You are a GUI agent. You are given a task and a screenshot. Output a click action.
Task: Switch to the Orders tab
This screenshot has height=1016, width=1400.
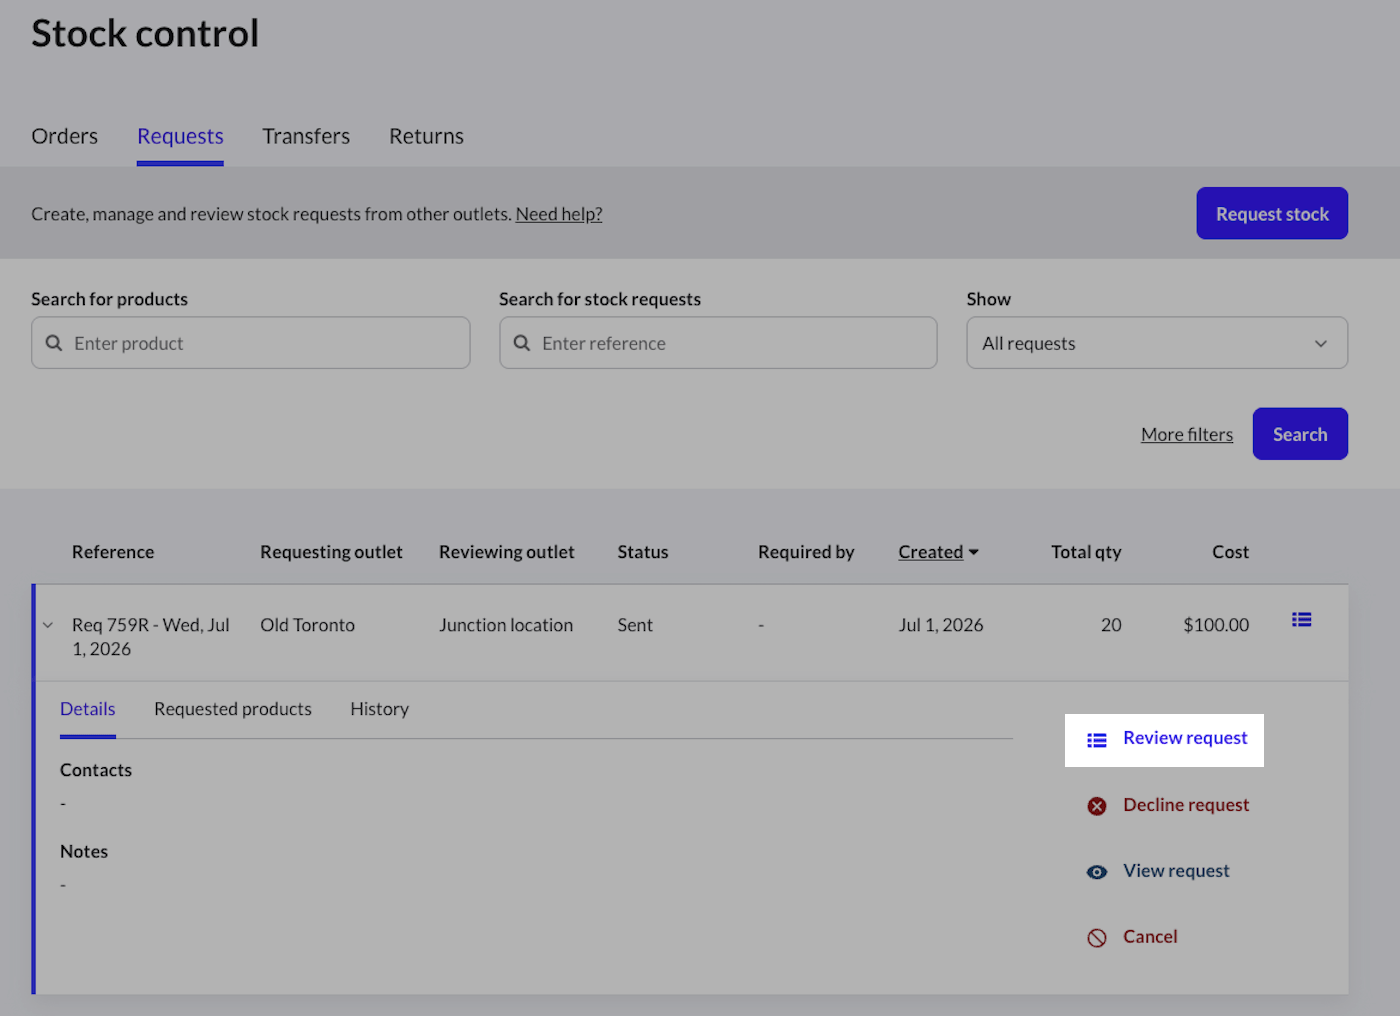(65, 136)
